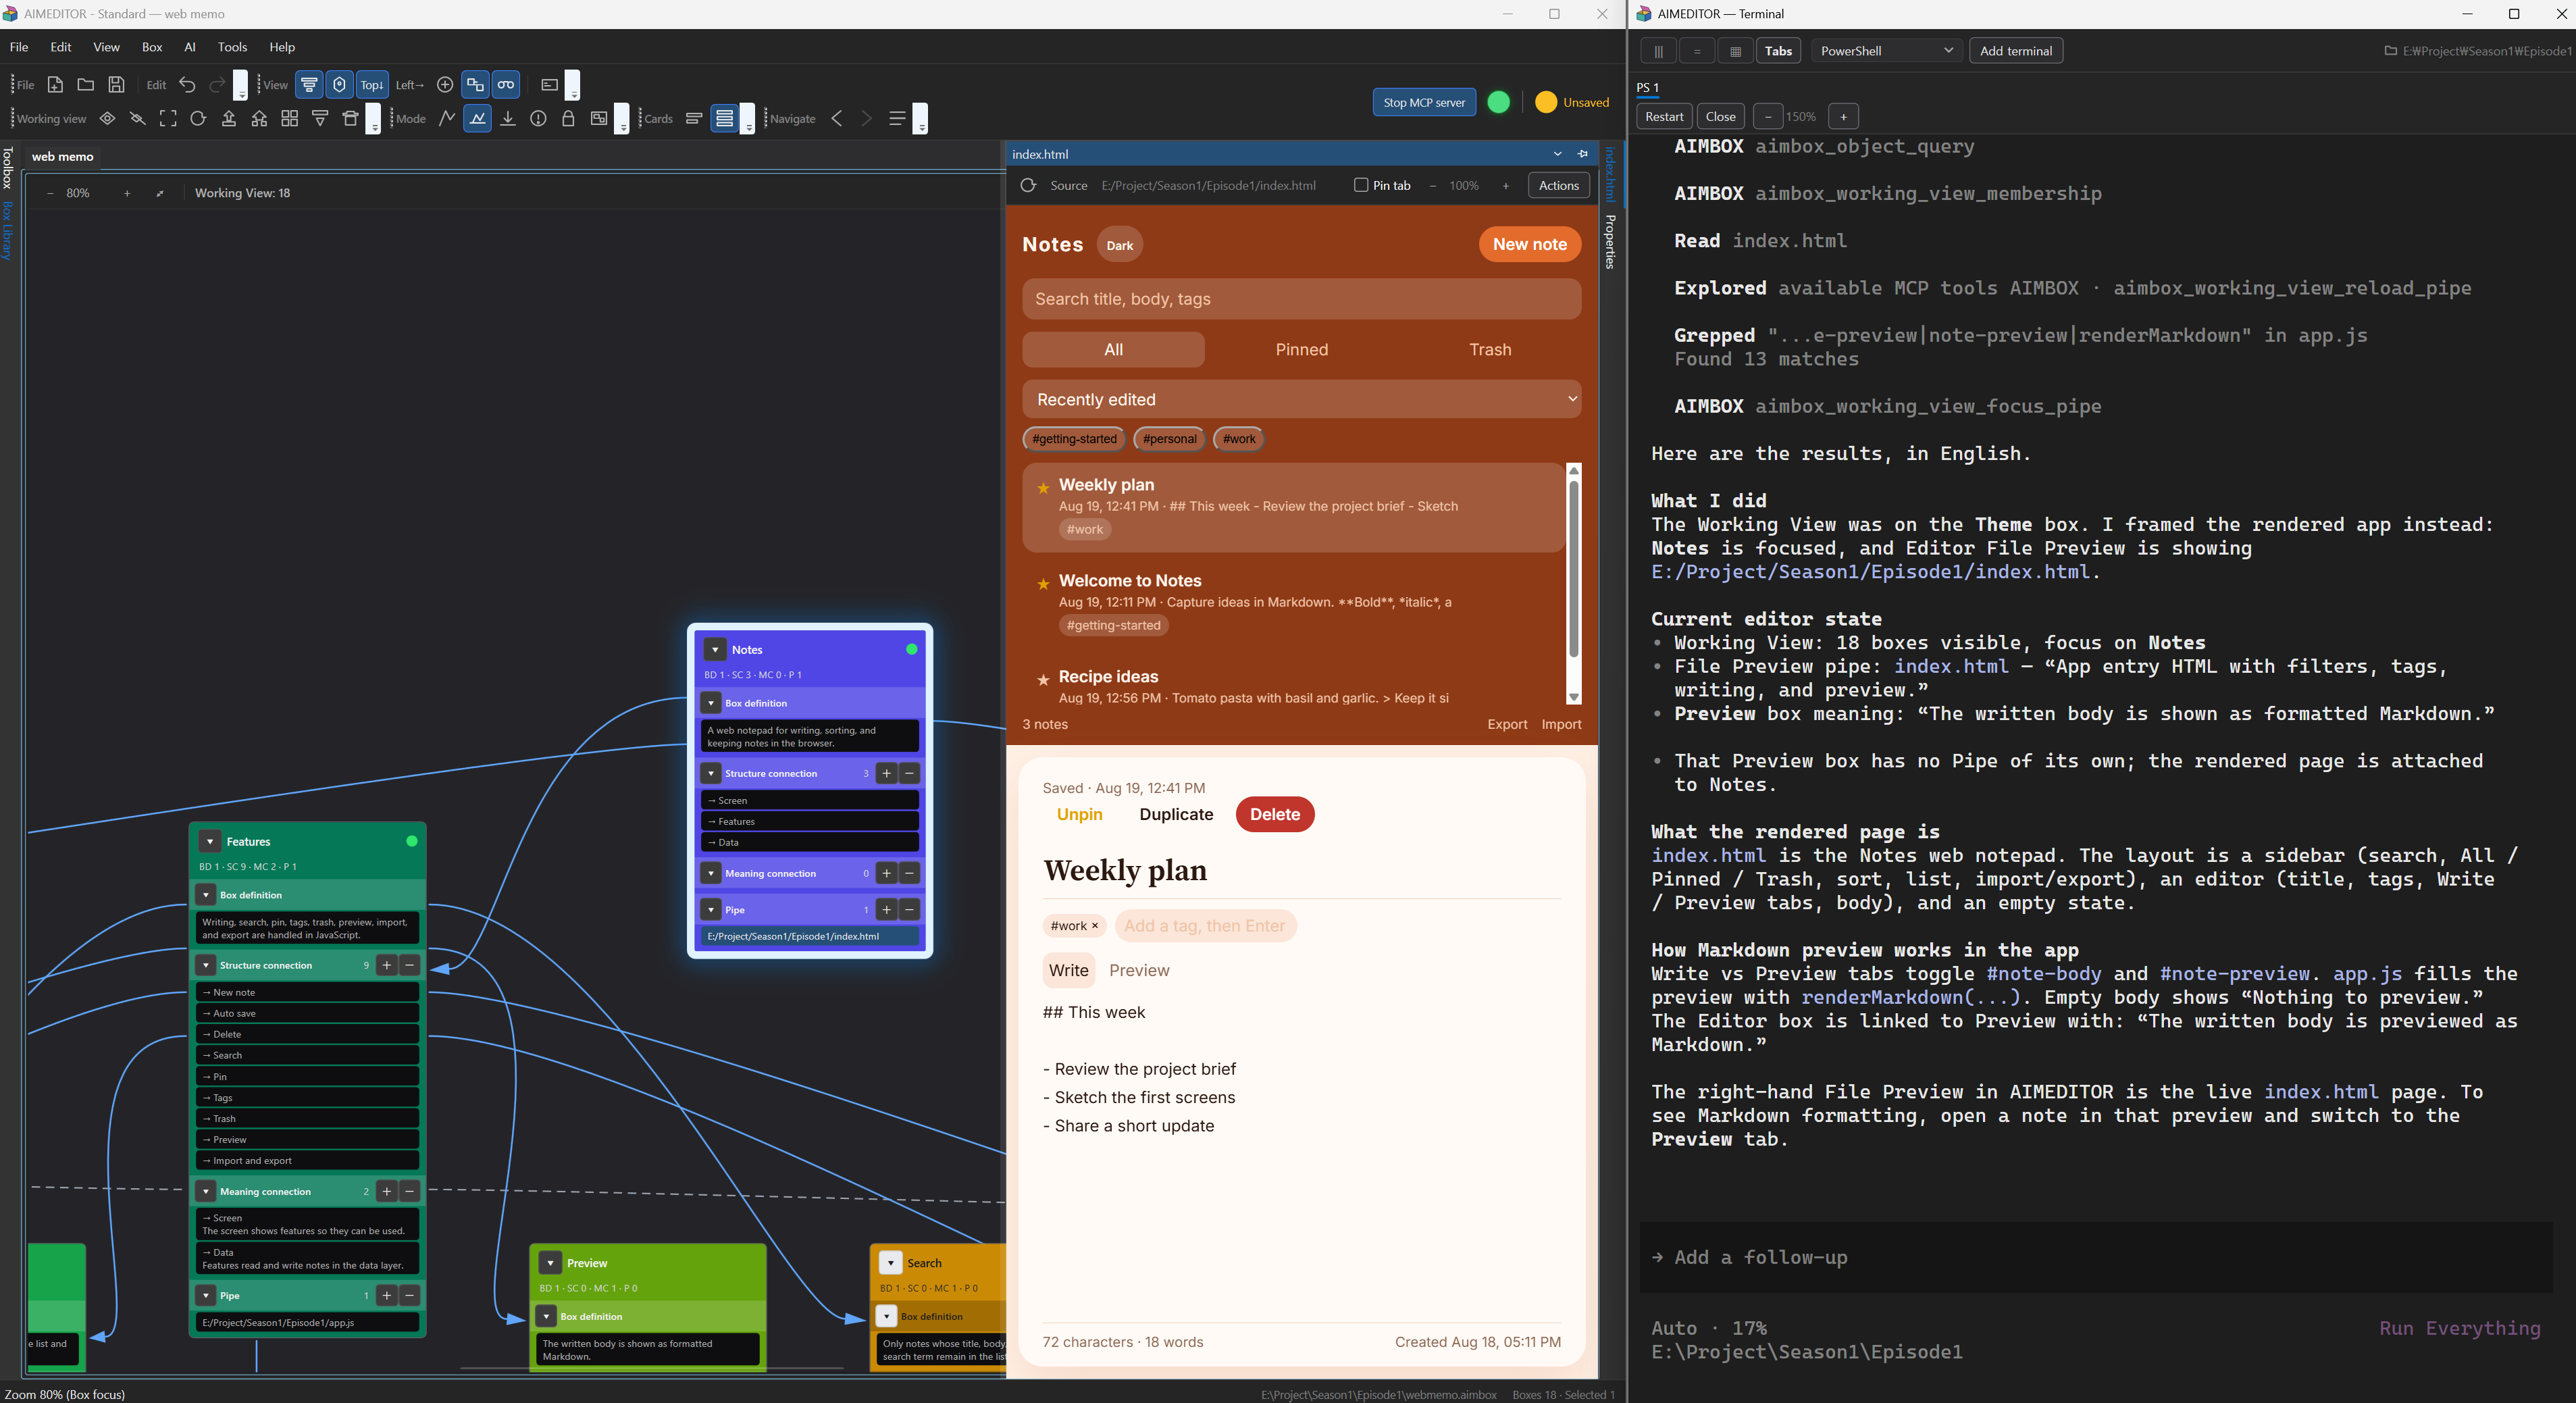The image size is (2576, 1403).
Task: Open the Edit toolbar overflow dropdown
Action: (241, 86)
